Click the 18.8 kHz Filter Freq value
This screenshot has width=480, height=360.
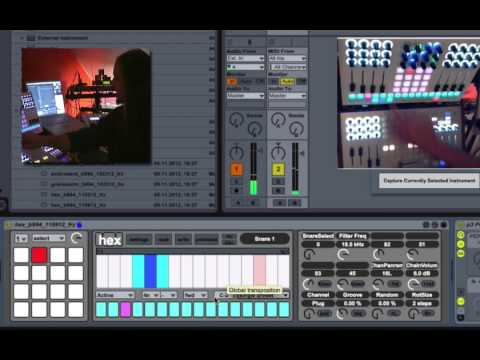click(352, 245)
